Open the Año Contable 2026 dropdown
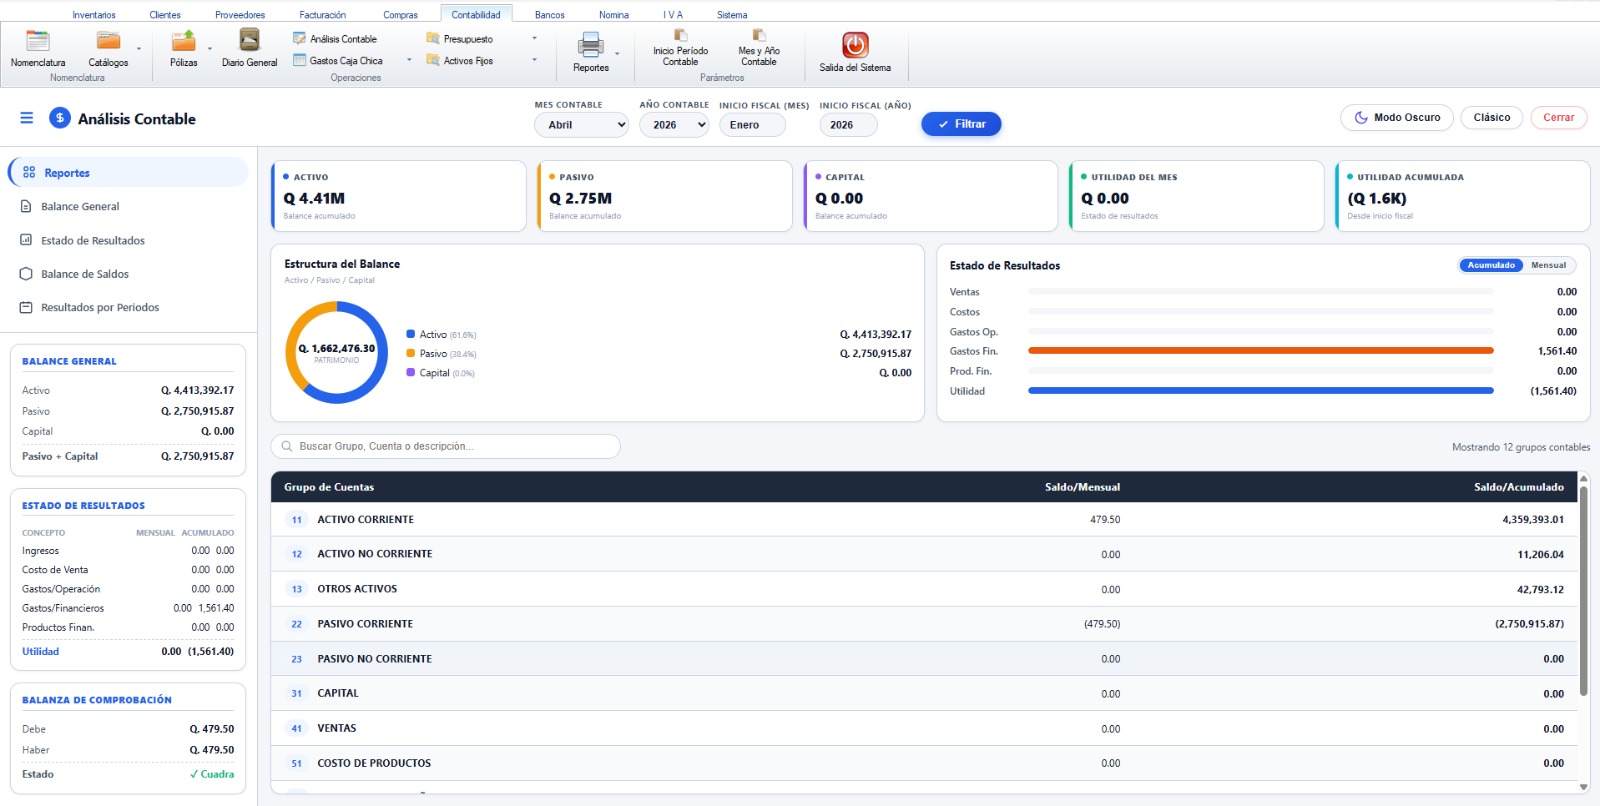 (674, 125)
